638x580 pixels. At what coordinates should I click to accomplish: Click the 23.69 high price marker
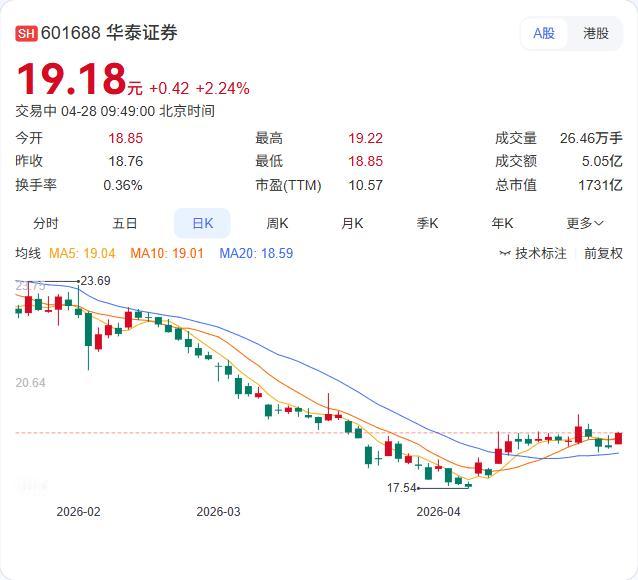pos(95,281)
